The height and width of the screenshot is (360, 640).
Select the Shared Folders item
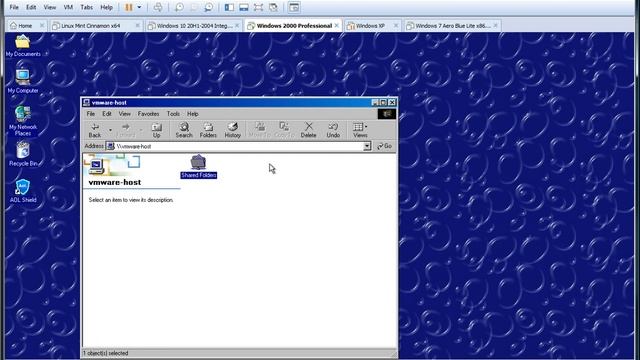tap(199, 167)
